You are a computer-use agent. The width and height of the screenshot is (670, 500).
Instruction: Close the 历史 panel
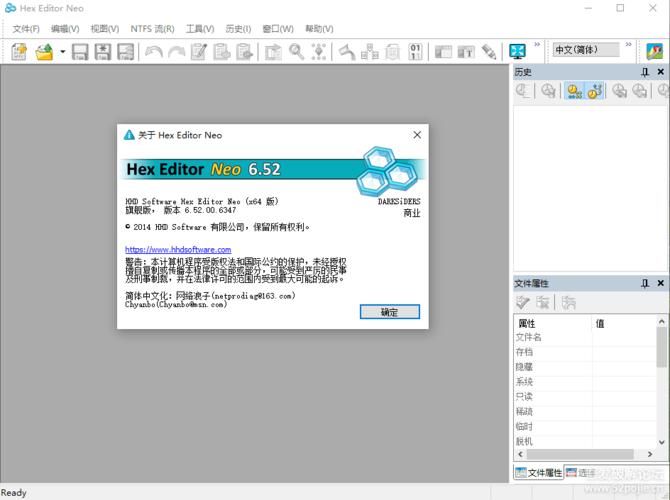pyautogui.click(x=661, y=72)
